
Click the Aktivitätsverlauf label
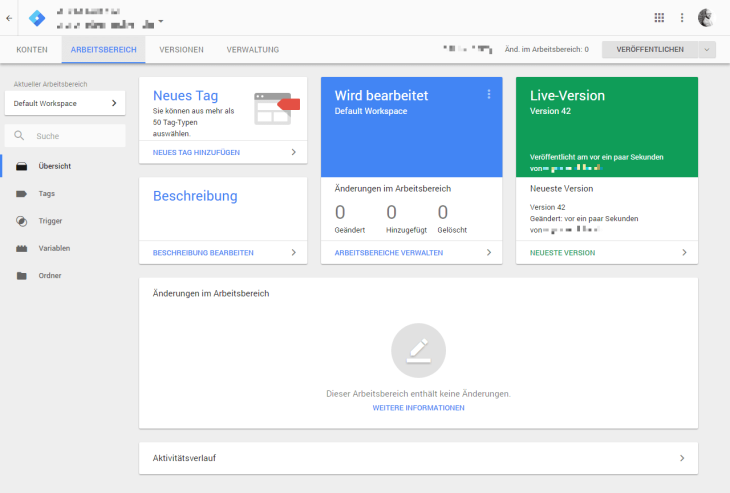(184, 458)
